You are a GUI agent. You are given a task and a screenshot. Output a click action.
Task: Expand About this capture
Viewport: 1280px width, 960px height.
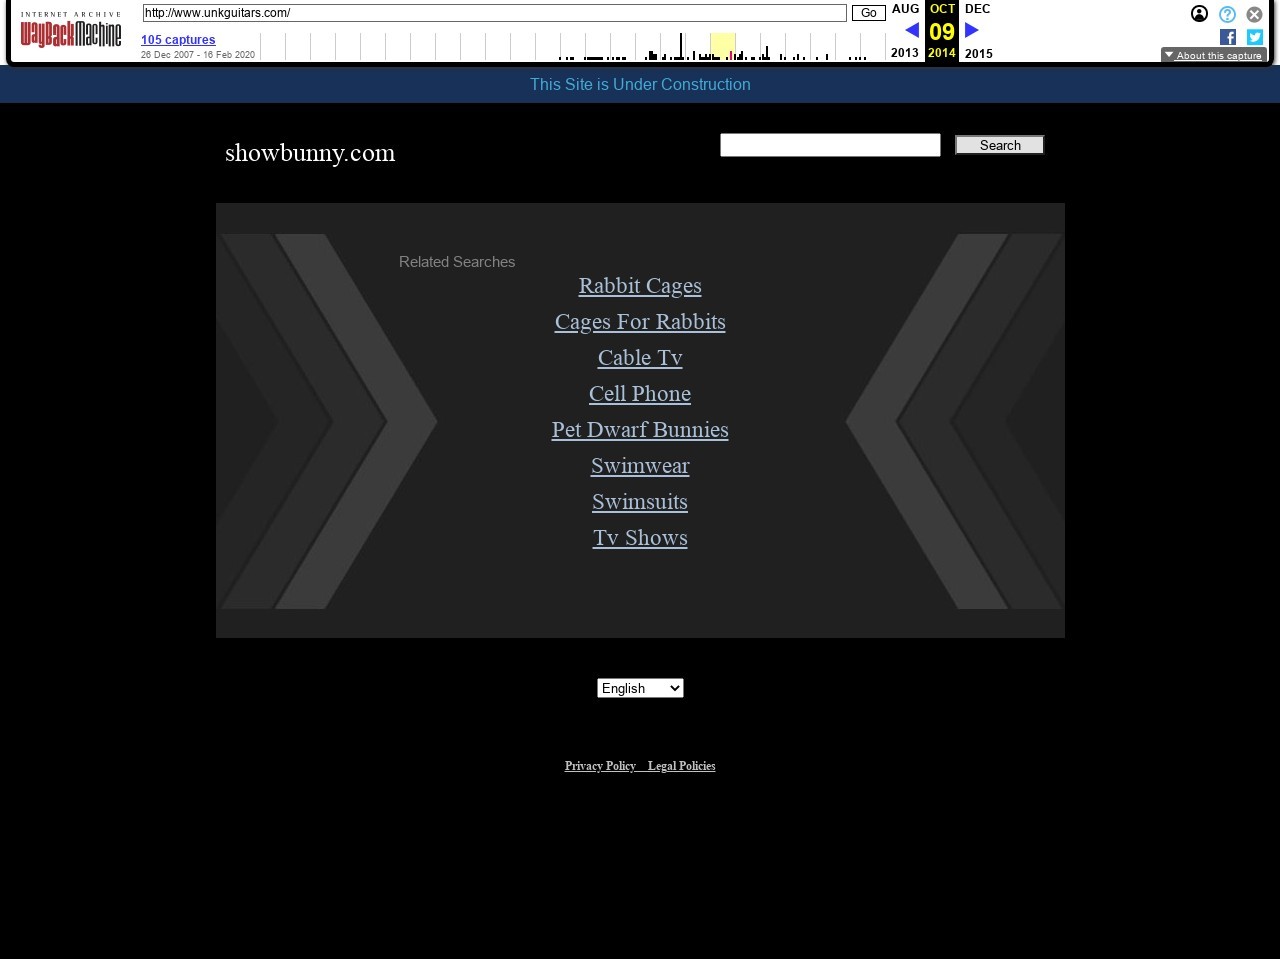coord(1213,55)
